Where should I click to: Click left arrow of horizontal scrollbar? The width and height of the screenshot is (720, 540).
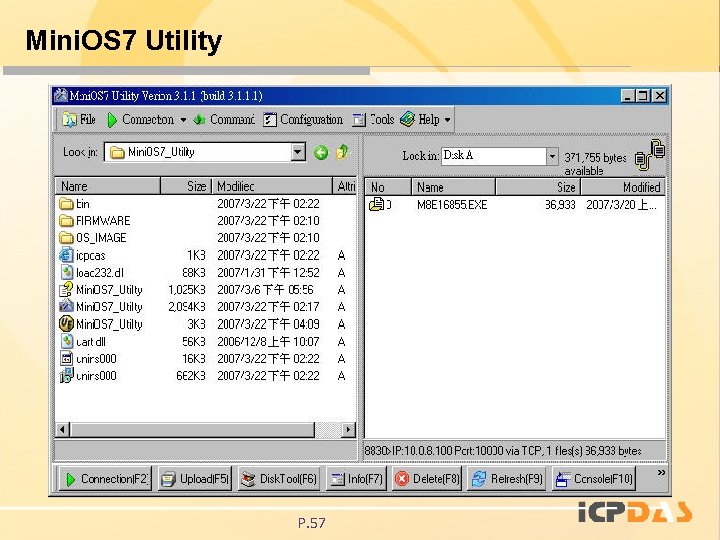point(62,430)
